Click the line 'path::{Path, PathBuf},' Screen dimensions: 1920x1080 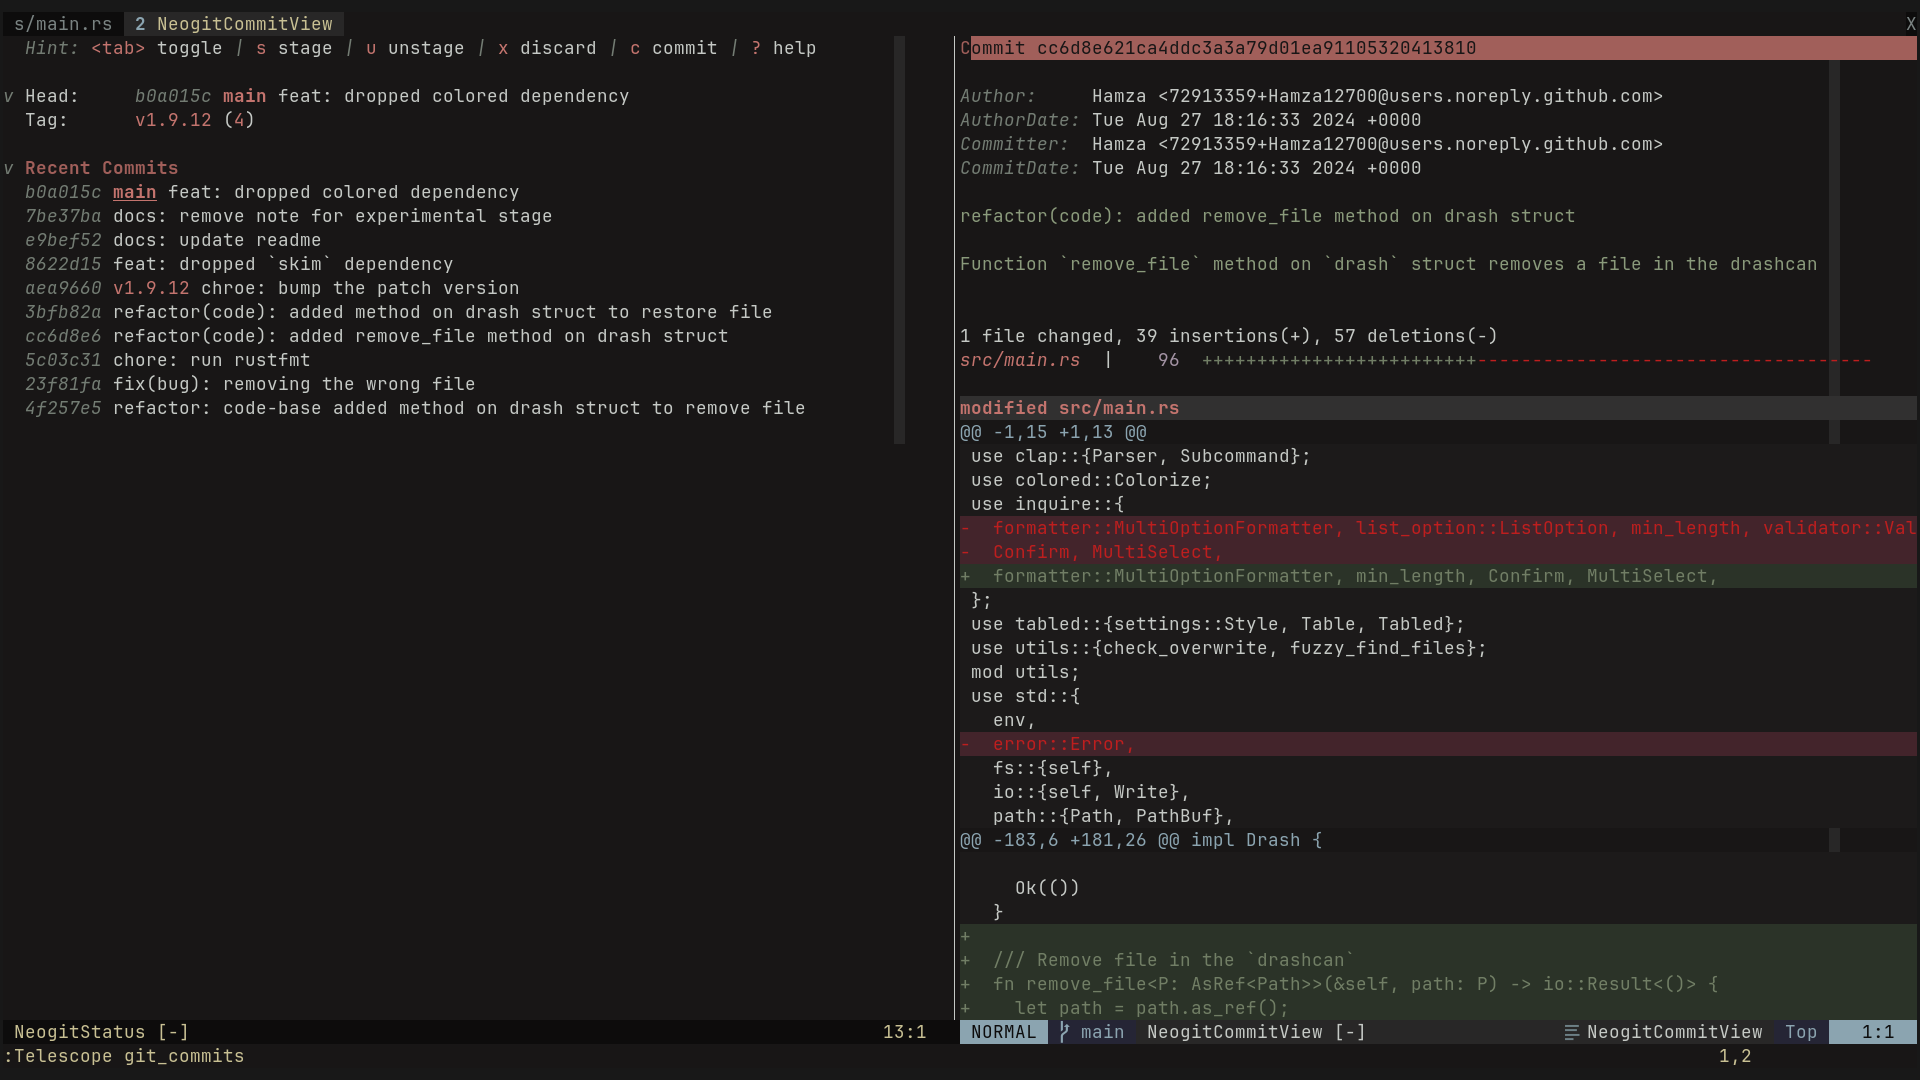tap(1113, 816)
